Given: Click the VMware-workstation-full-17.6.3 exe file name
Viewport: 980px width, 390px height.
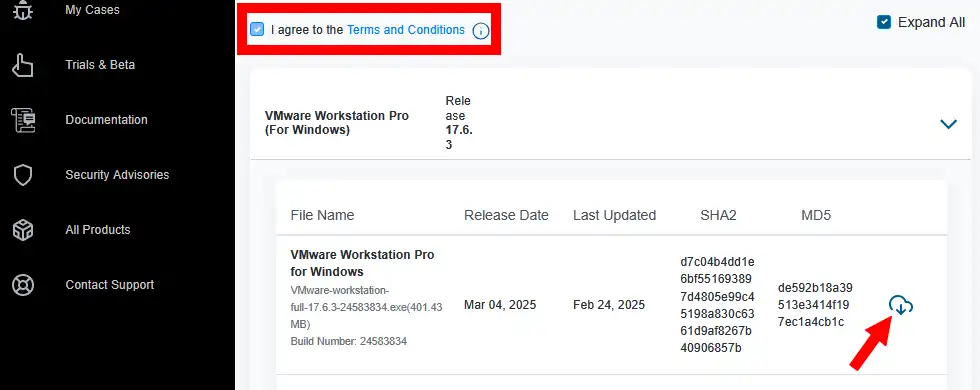Looking at the screenshot, I should click(x=366, y=308).
